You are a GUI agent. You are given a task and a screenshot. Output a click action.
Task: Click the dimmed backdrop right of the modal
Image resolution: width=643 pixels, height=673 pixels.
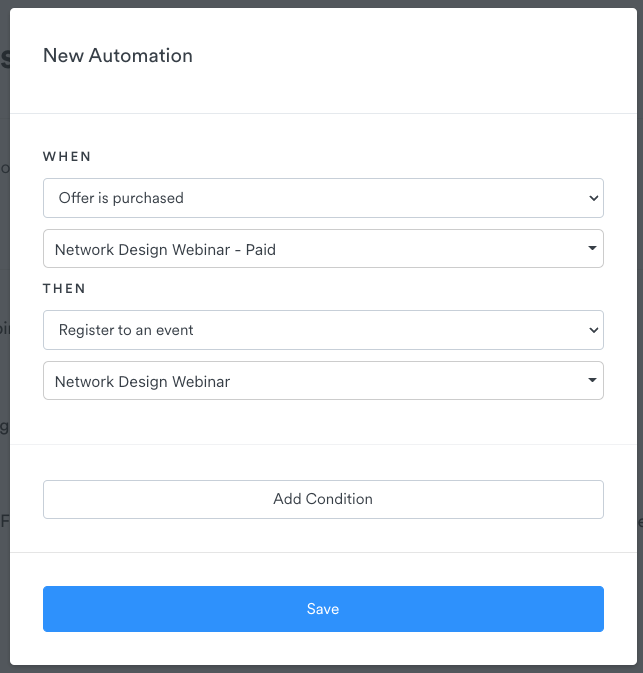coord(639,300)
